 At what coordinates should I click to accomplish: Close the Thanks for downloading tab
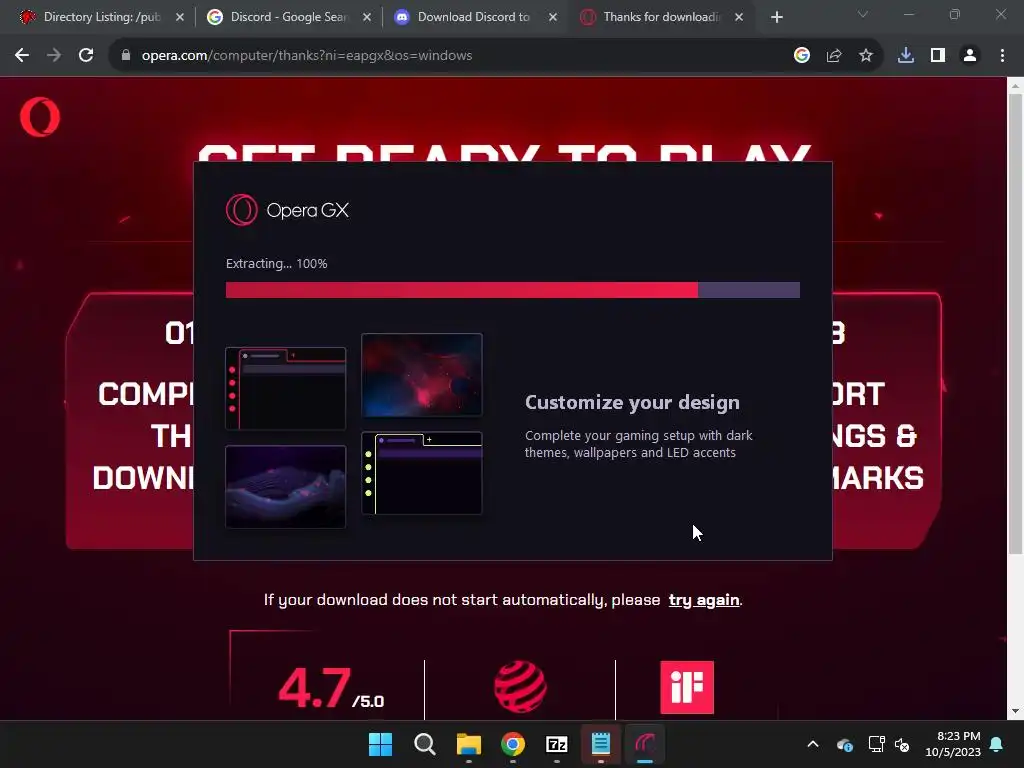click(739, 17)
